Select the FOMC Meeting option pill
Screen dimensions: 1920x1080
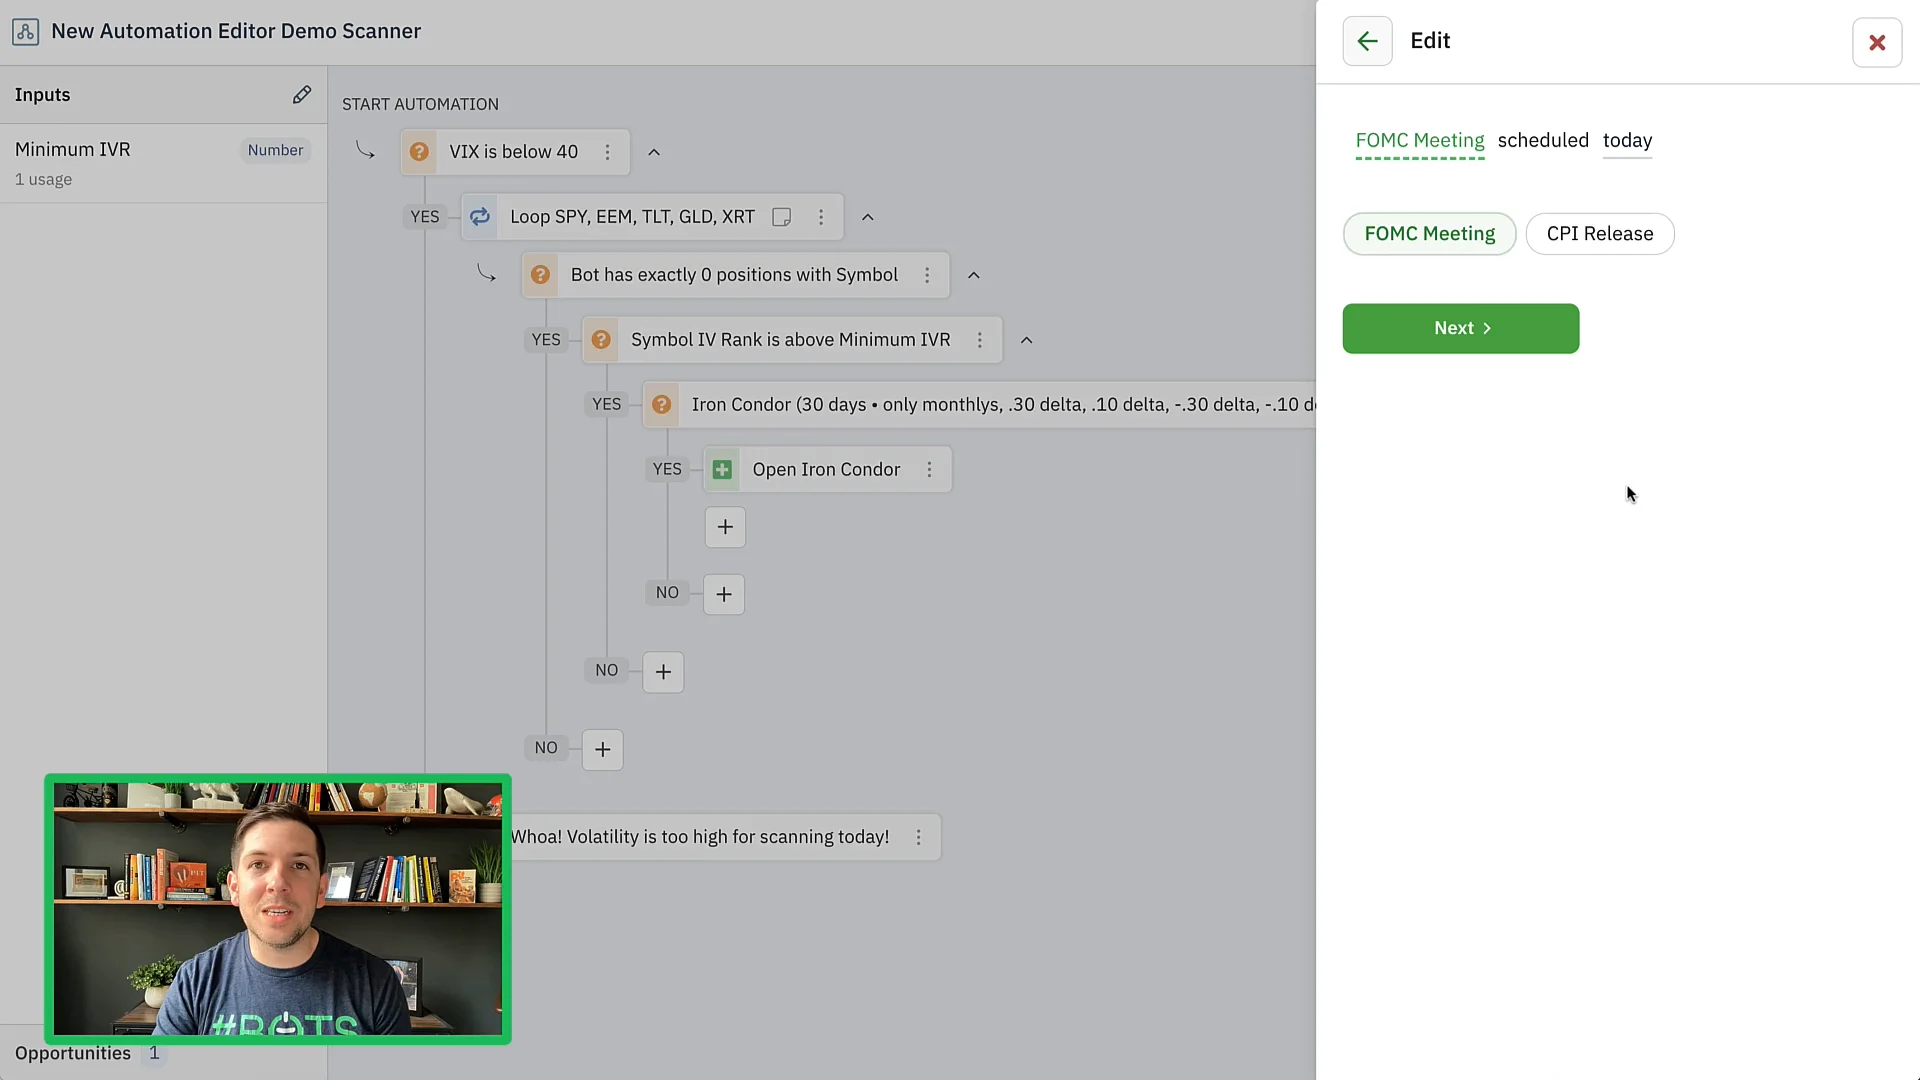(x=1429, y=234)
